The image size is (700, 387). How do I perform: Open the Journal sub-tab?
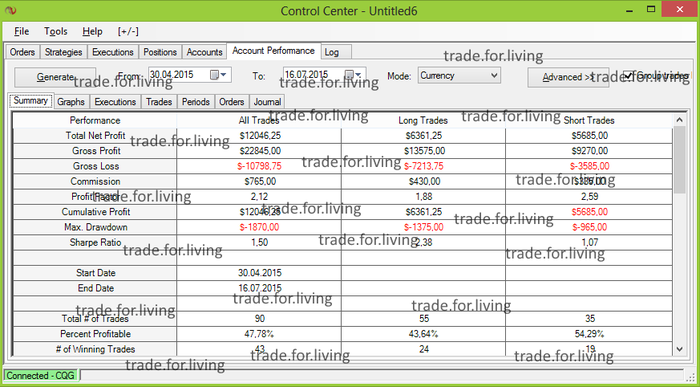coord(267,101)
